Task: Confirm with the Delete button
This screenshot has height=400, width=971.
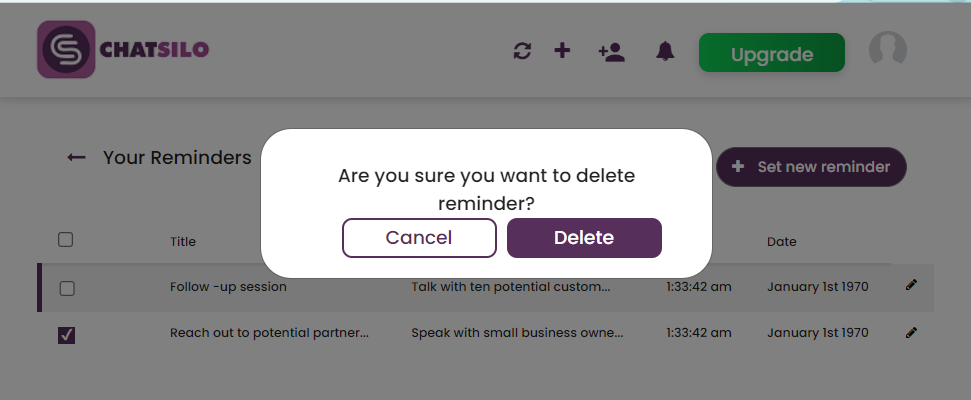Action: point(584,238)
